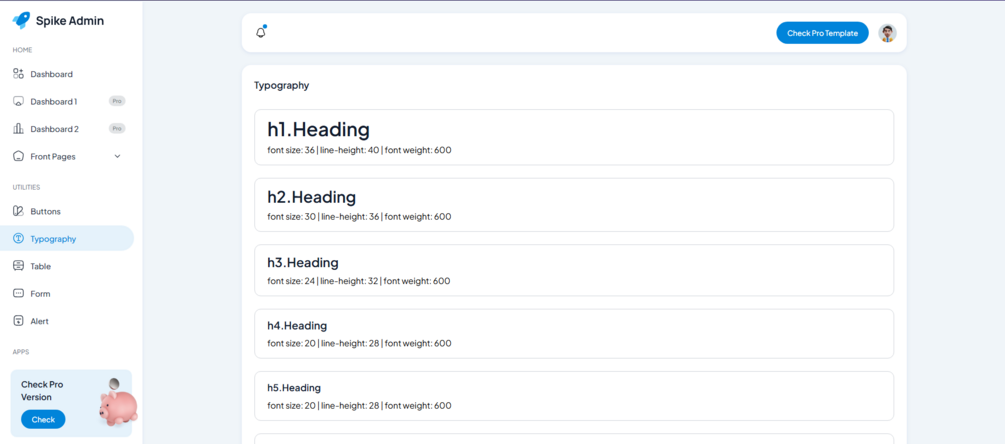Click 'font size: 30' description line
This screenshot has height=444, width=1005.
[x=359, y=217]
